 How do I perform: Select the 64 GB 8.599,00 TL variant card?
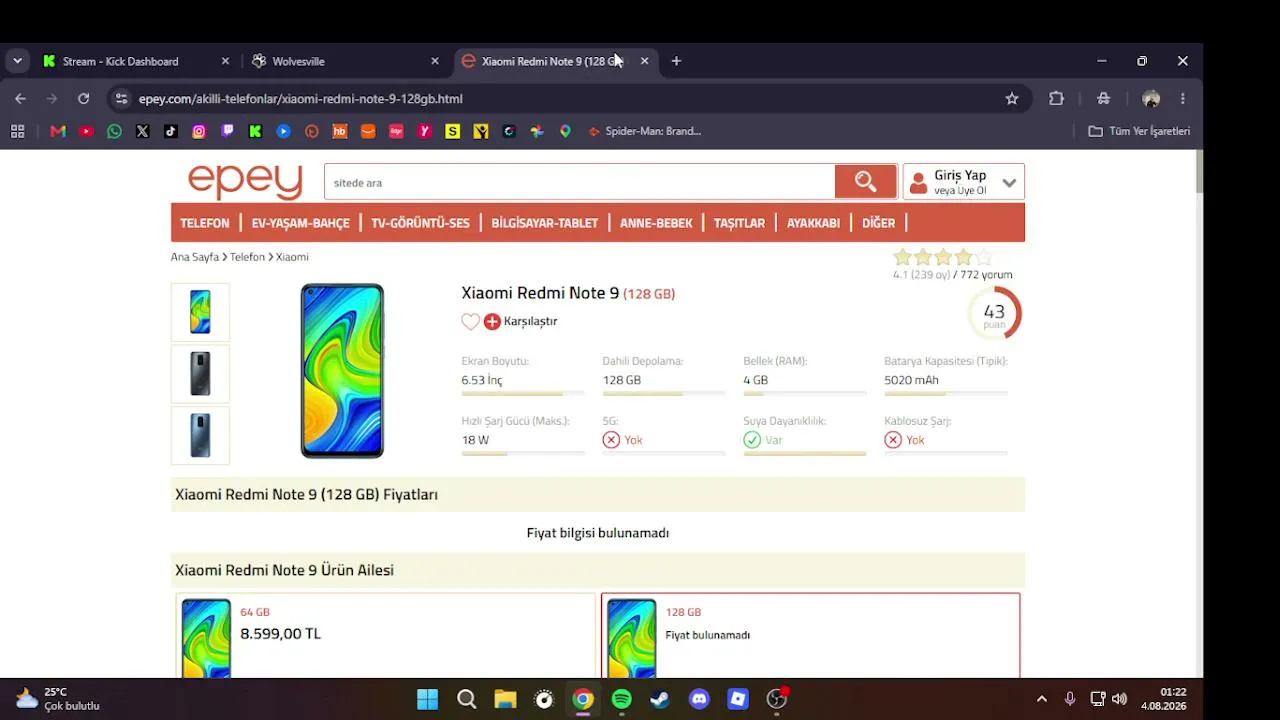coord(386,636)
